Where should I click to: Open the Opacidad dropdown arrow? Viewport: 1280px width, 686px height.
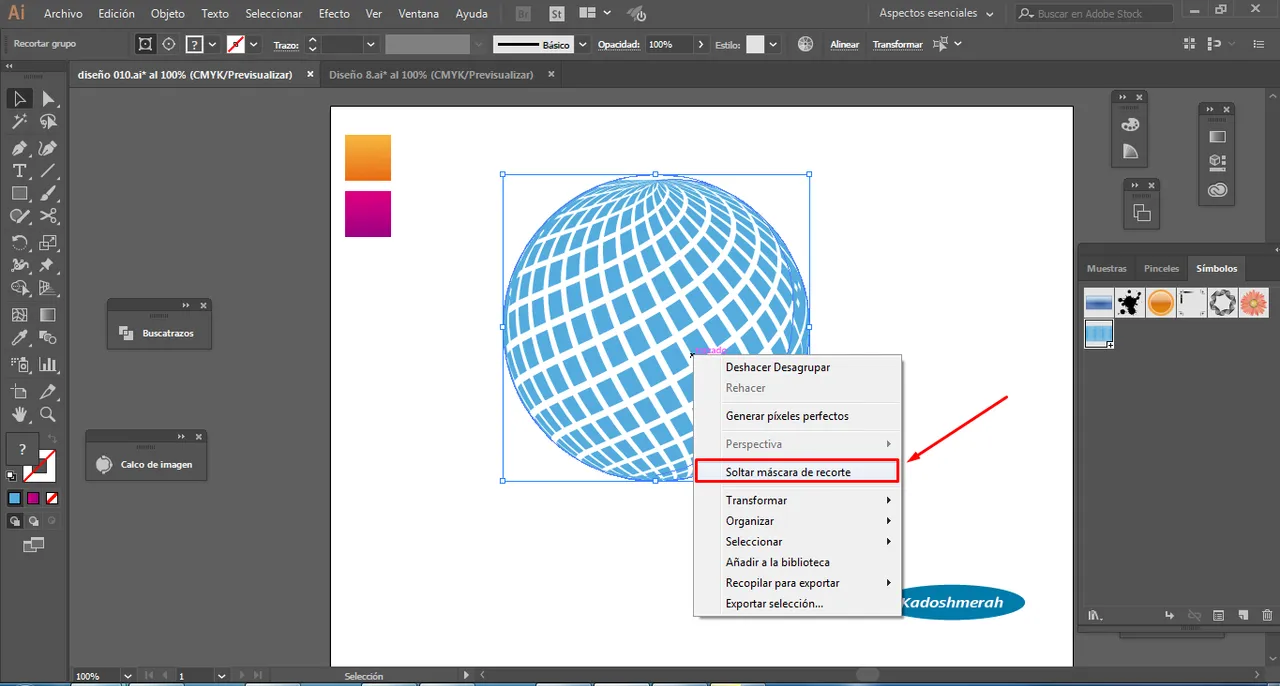point(701,45)
